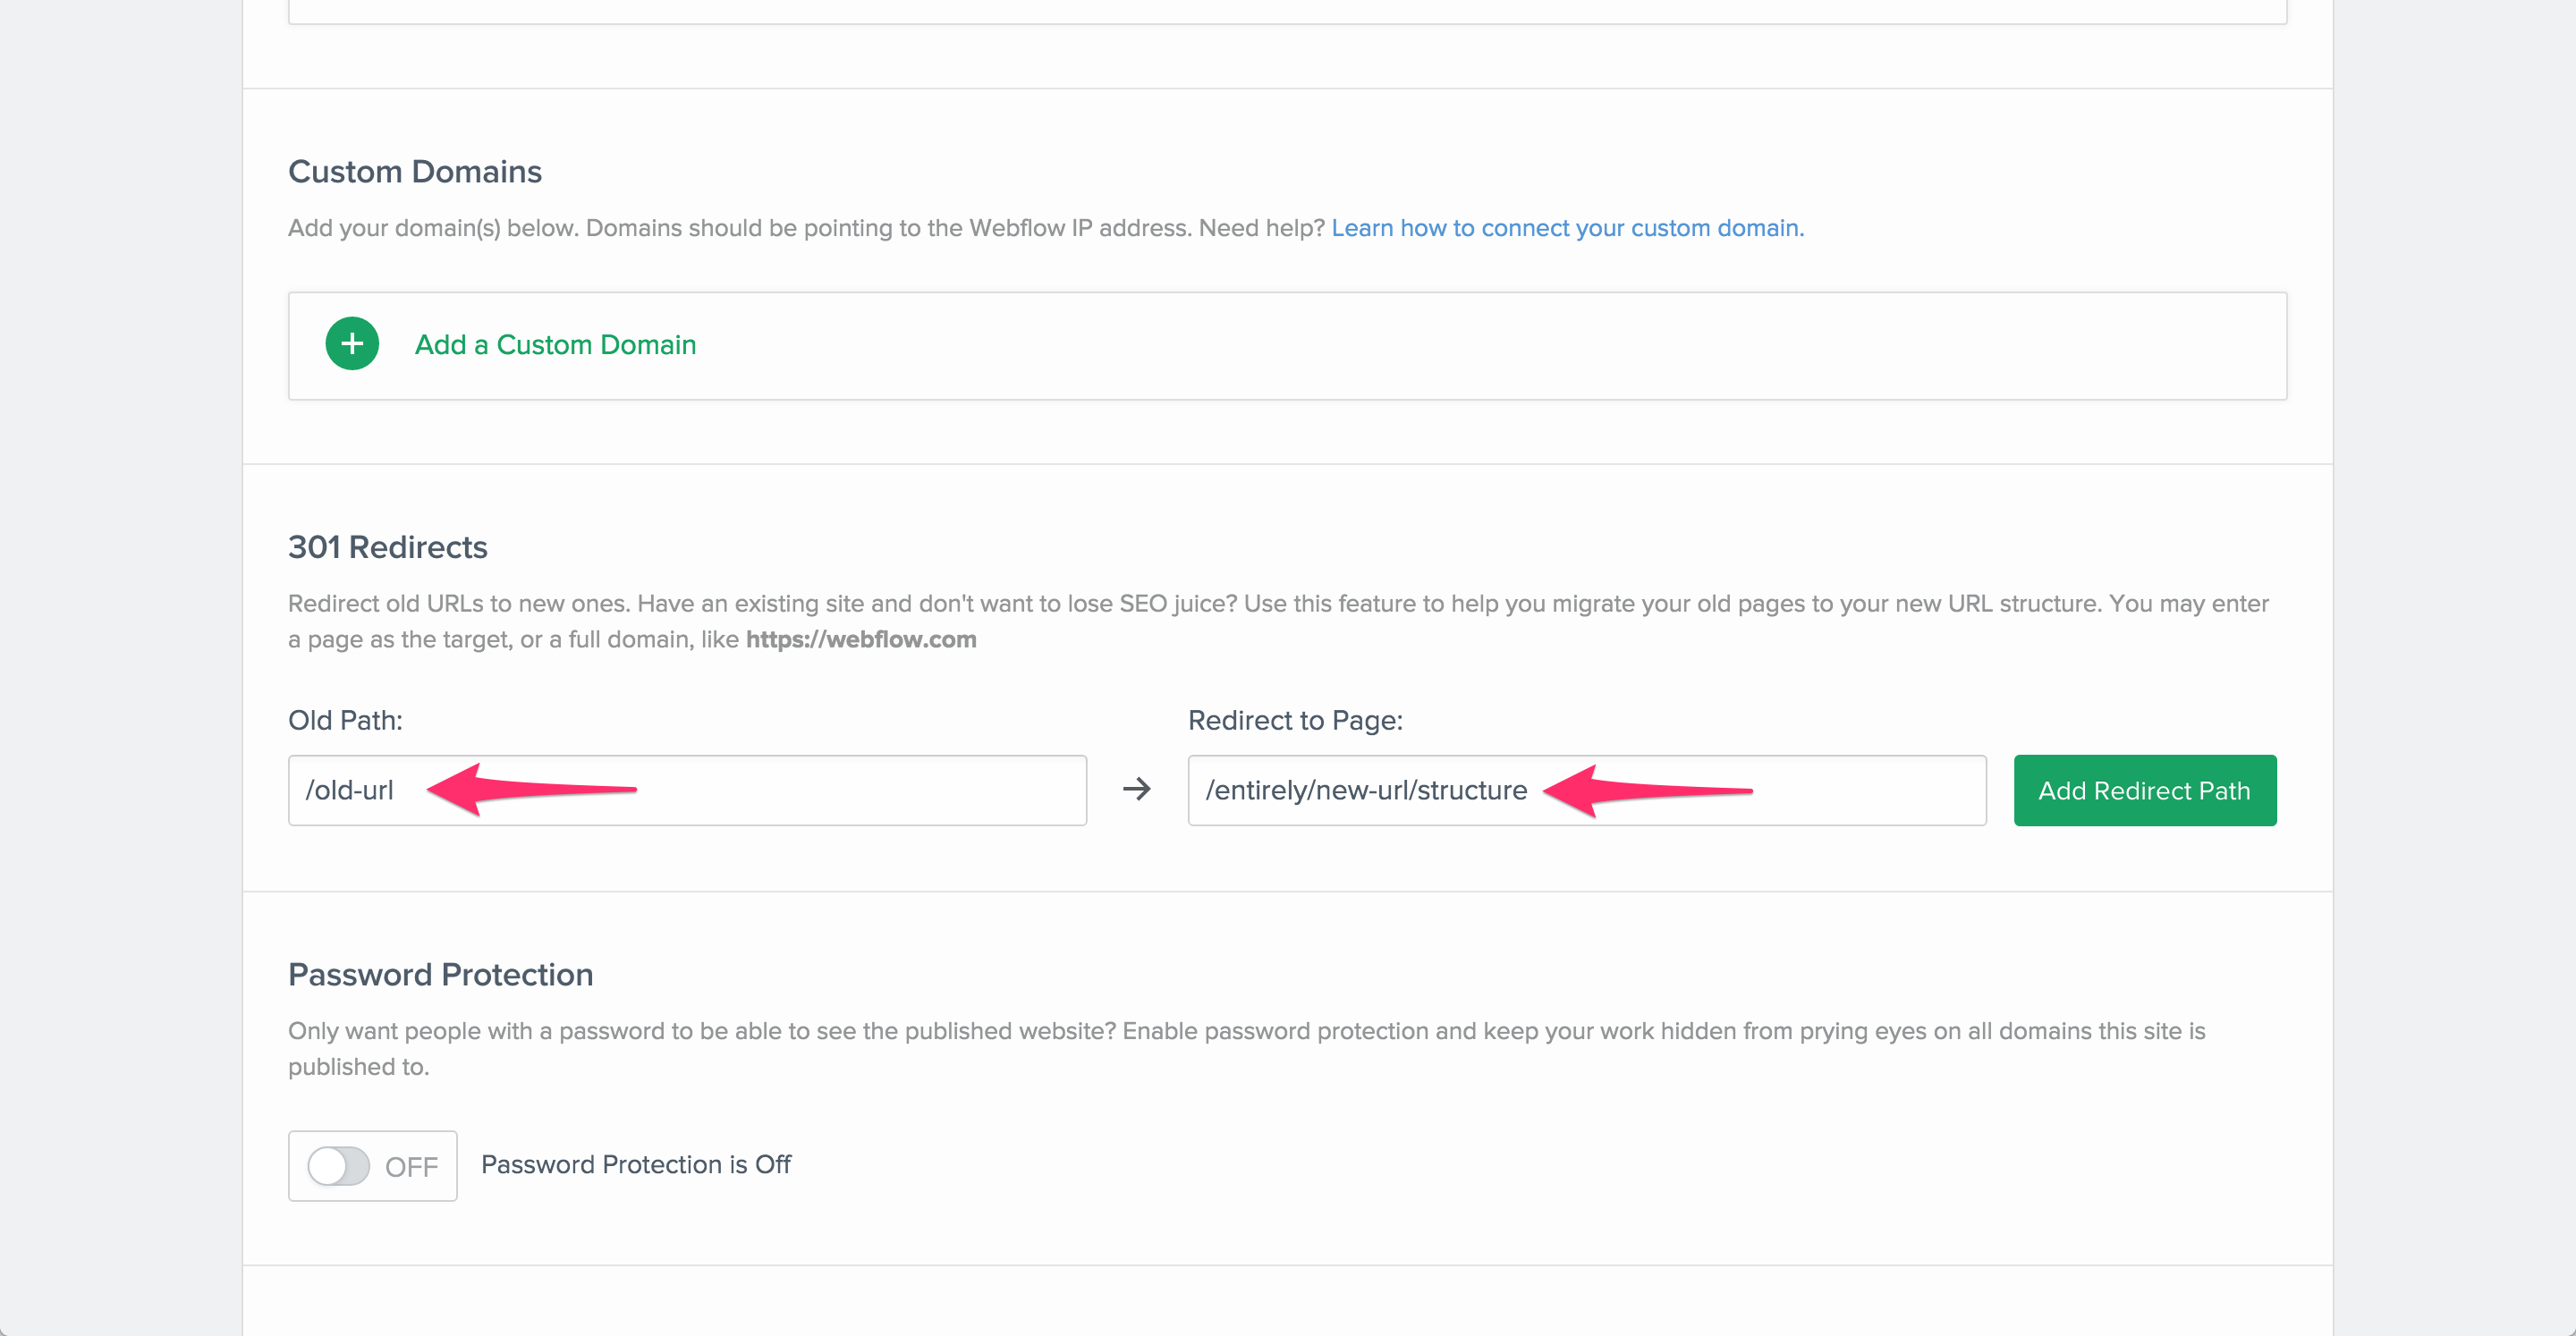Screen dimensions: 2576x1336
Task: Click the Custom Domains section heading
Action: (415, 172)
